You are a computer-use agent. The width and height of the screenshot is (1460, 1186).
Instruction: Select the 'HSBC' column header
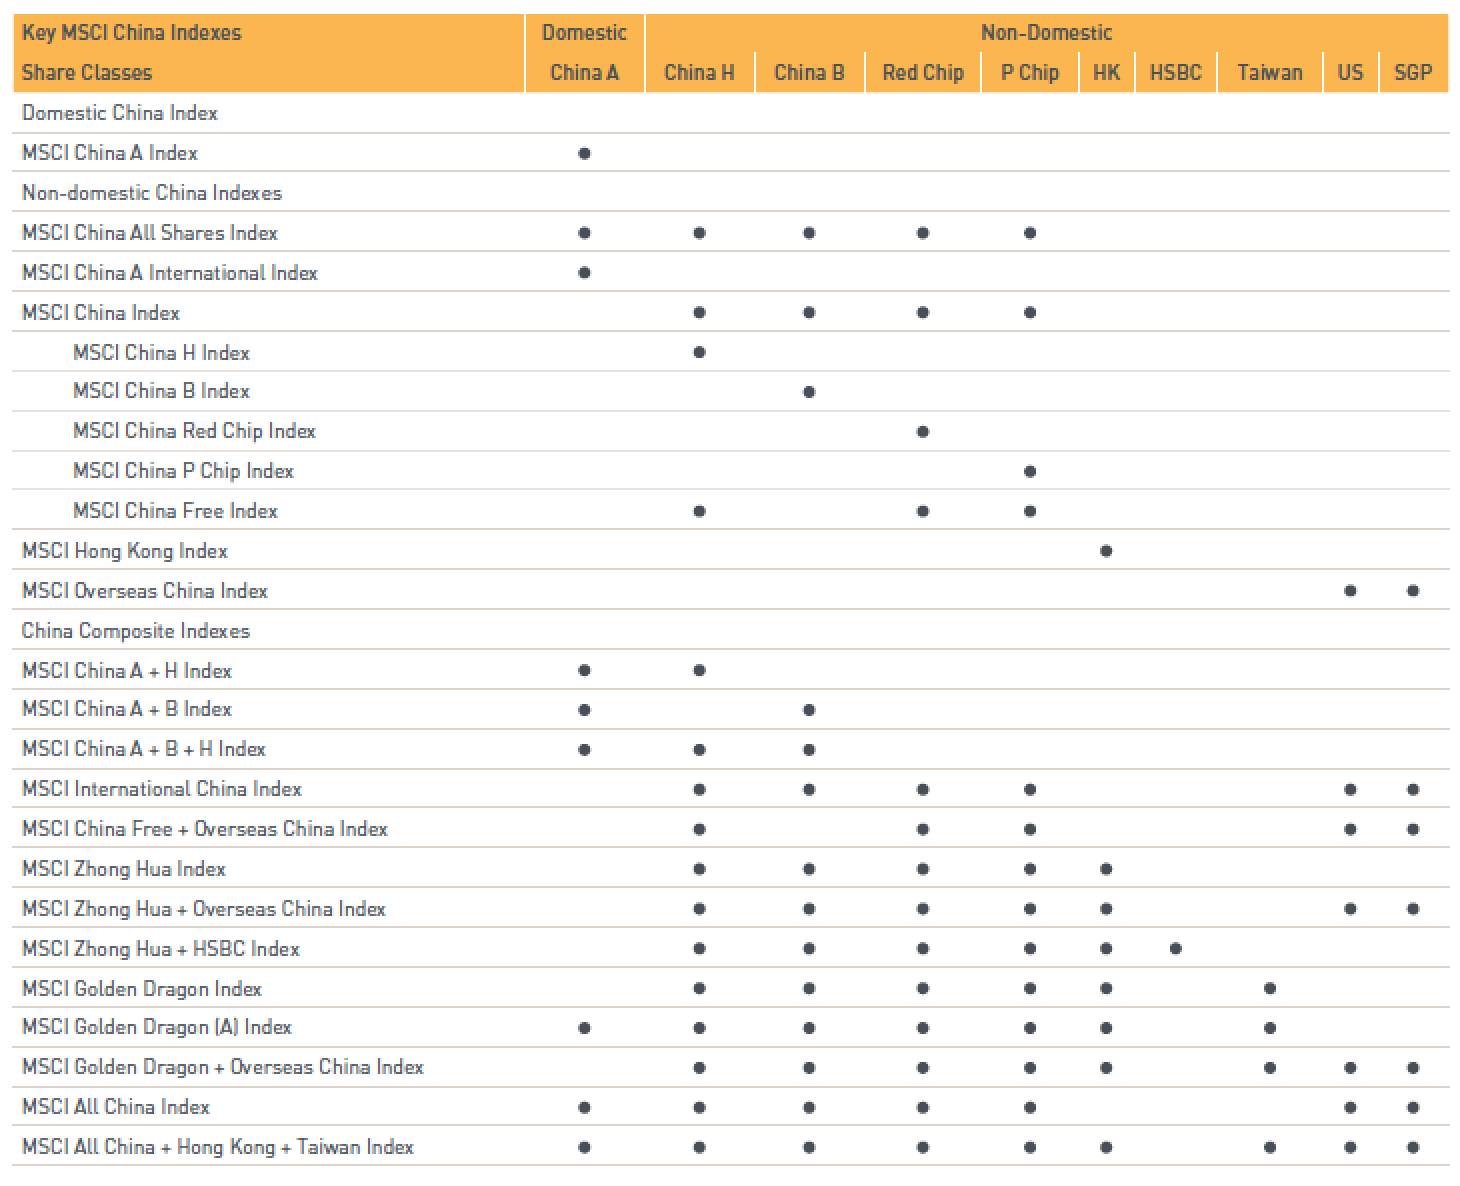pos(1176,73)
